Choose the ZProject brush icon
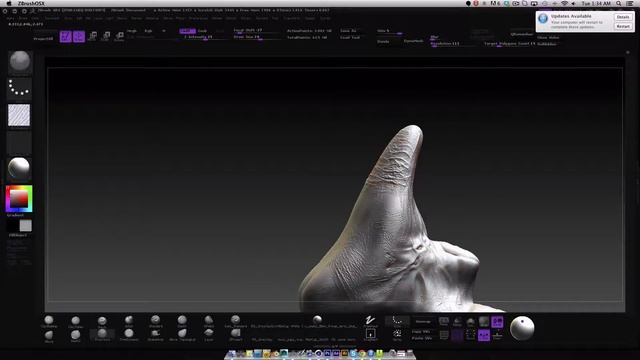 click(236, 335)
